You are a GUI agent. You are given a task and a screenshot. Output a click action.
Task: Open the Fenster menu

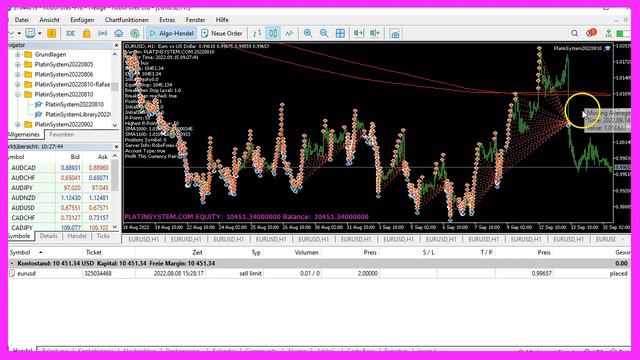click(x=196, y=20)
